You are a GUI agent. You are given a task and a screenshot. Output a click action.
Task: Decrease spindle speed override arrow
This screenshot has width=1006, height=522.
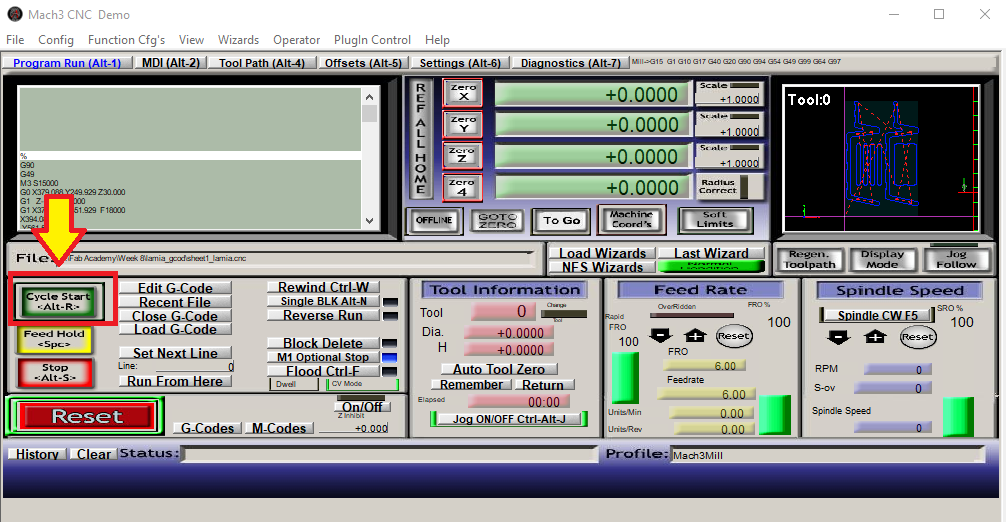coord(839,337)
